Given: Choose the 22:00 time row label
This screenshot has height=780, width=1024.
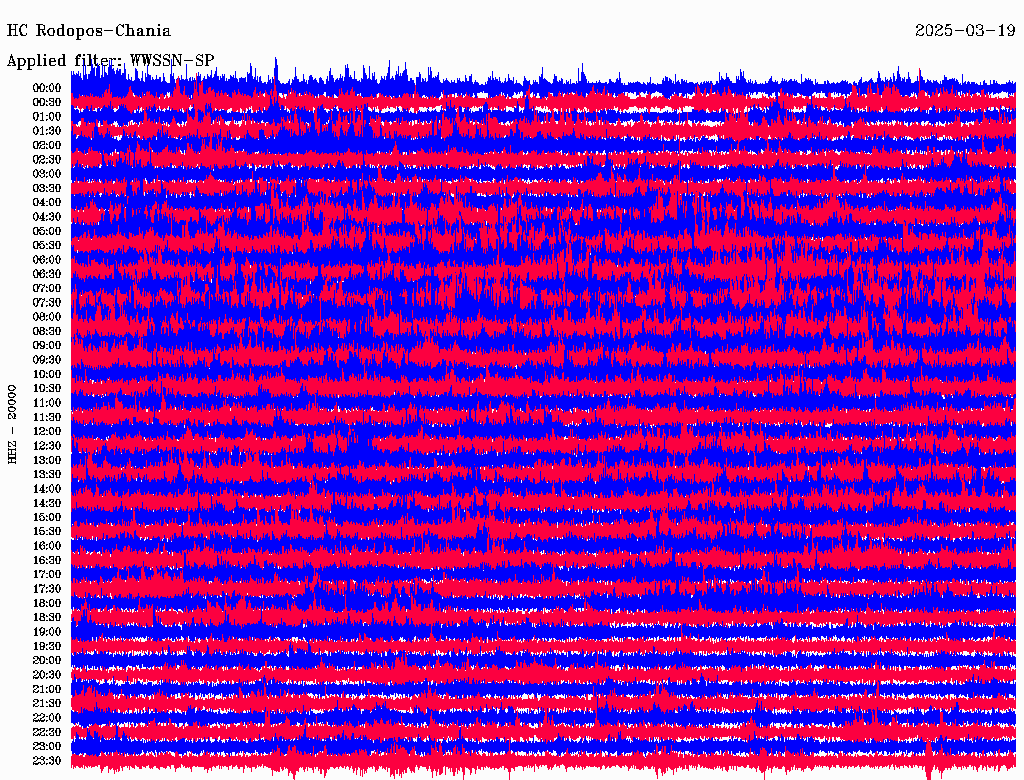Looking at the screenshot, I should [x=47, y=717].
